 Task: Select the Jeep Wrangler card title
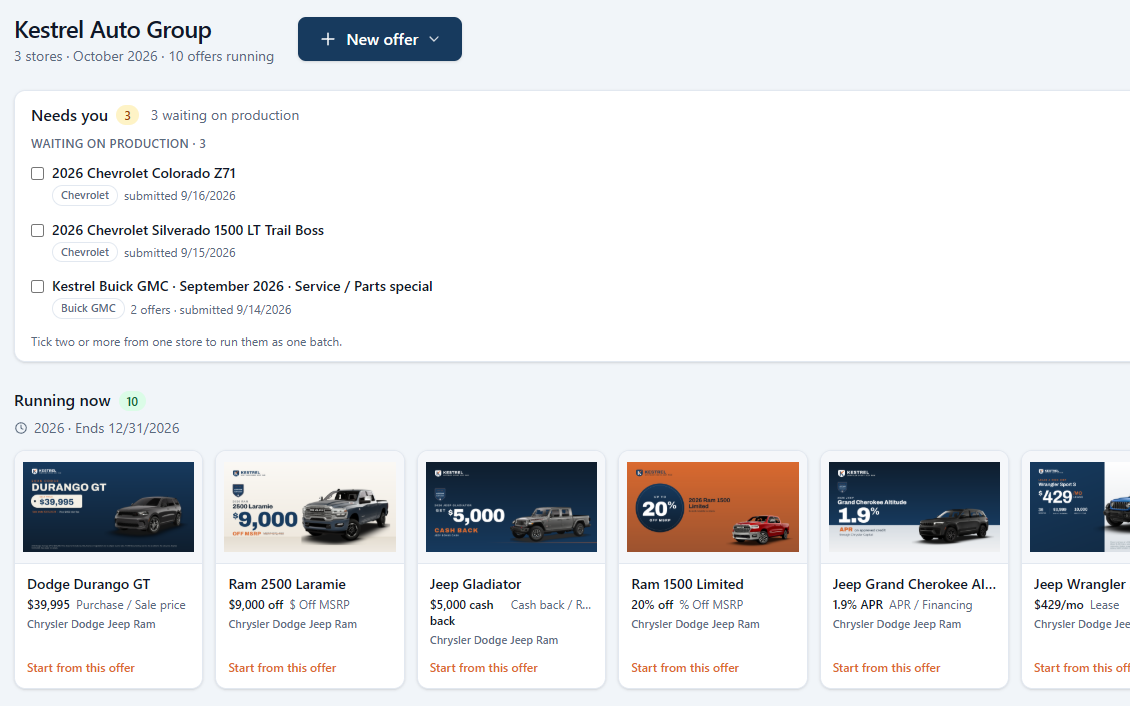[x=1080, y=584]
